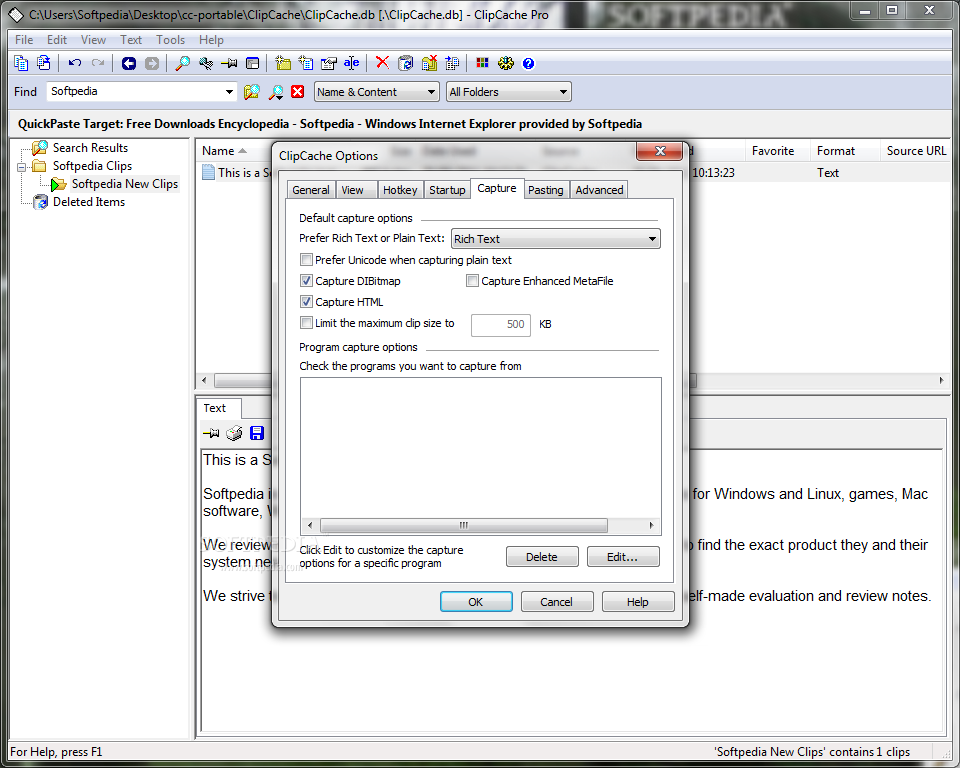Click the grey Forward navigation arrow
The height and width of the screenshot is (768, 960).
coord(152,63)
